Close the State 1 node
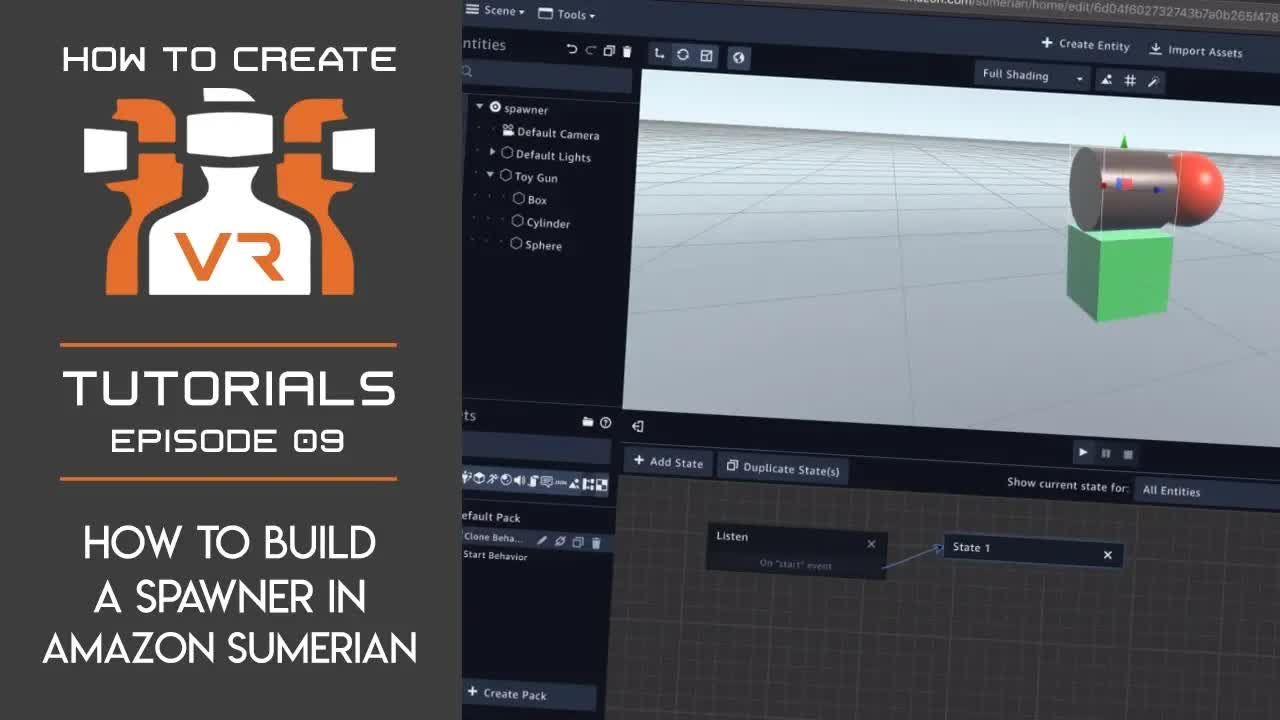This screenshot has height=720, width=1280. click(x=1107, y=555)
